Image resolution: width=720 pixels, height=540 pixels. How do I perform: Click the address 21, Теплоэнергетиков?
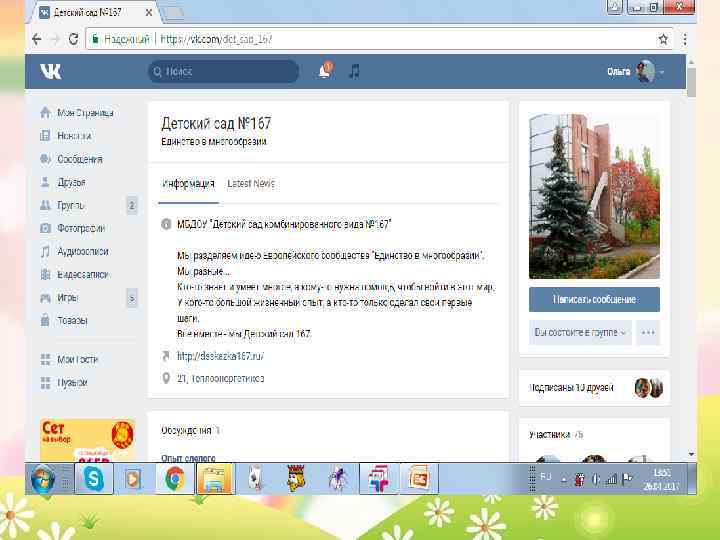pyautogui.click(x=220, y=378)
